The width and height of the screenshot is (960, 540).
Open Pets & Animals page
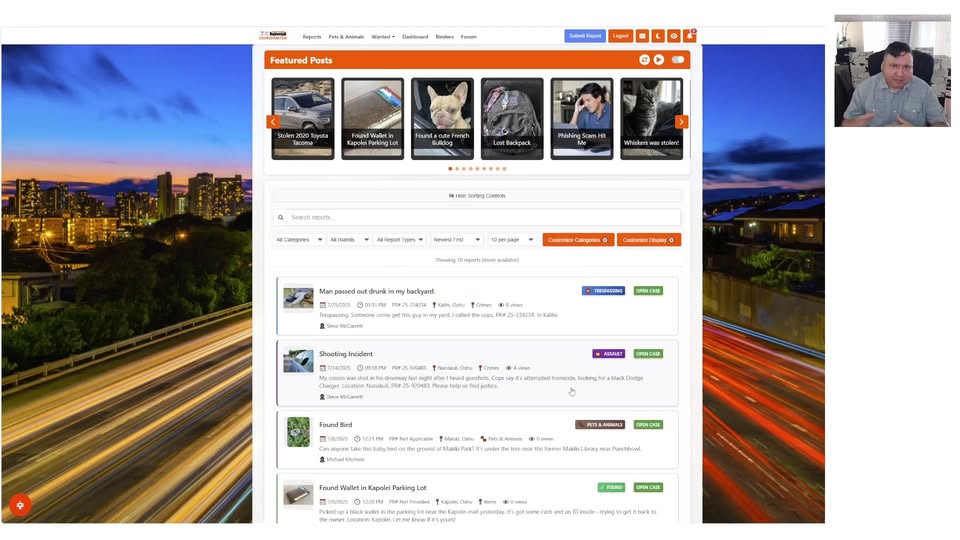(x=346, y=37)
